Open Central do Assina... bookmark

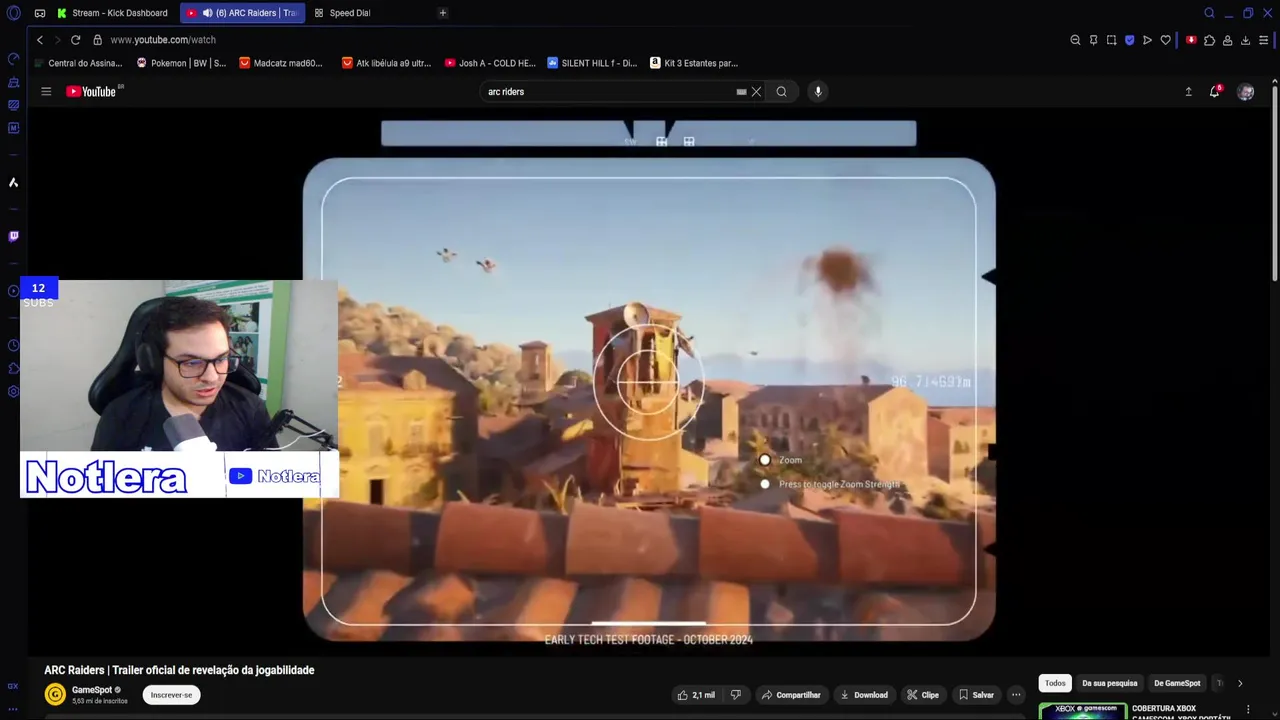point(78,63)
